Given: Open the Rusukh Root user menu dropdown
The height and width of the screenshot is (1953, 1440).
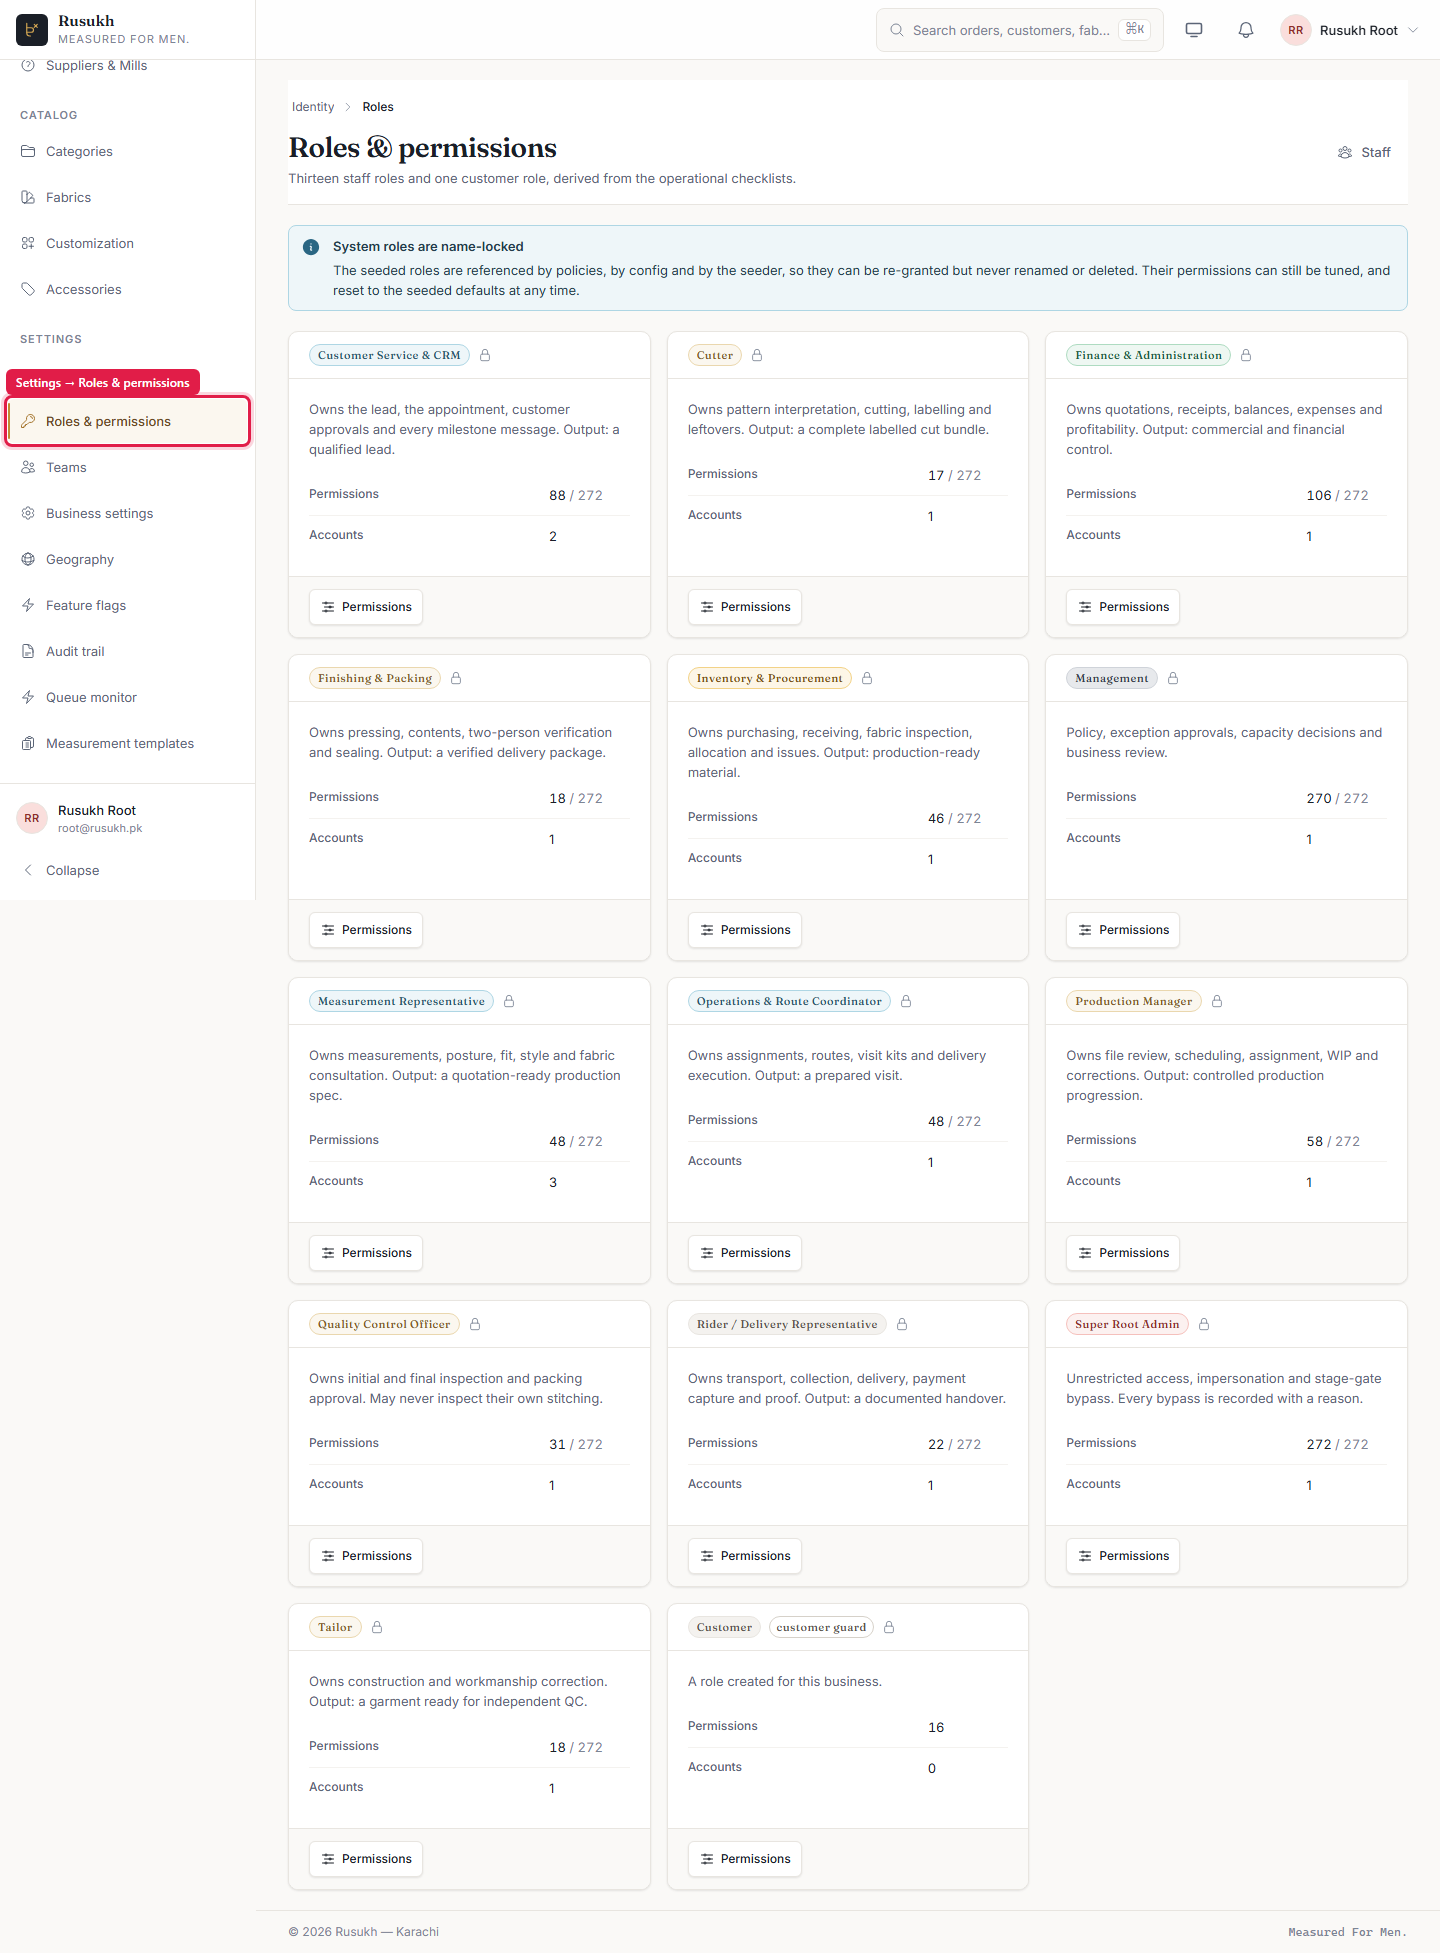Looking at the screenshot, I should pos(1349,30).
